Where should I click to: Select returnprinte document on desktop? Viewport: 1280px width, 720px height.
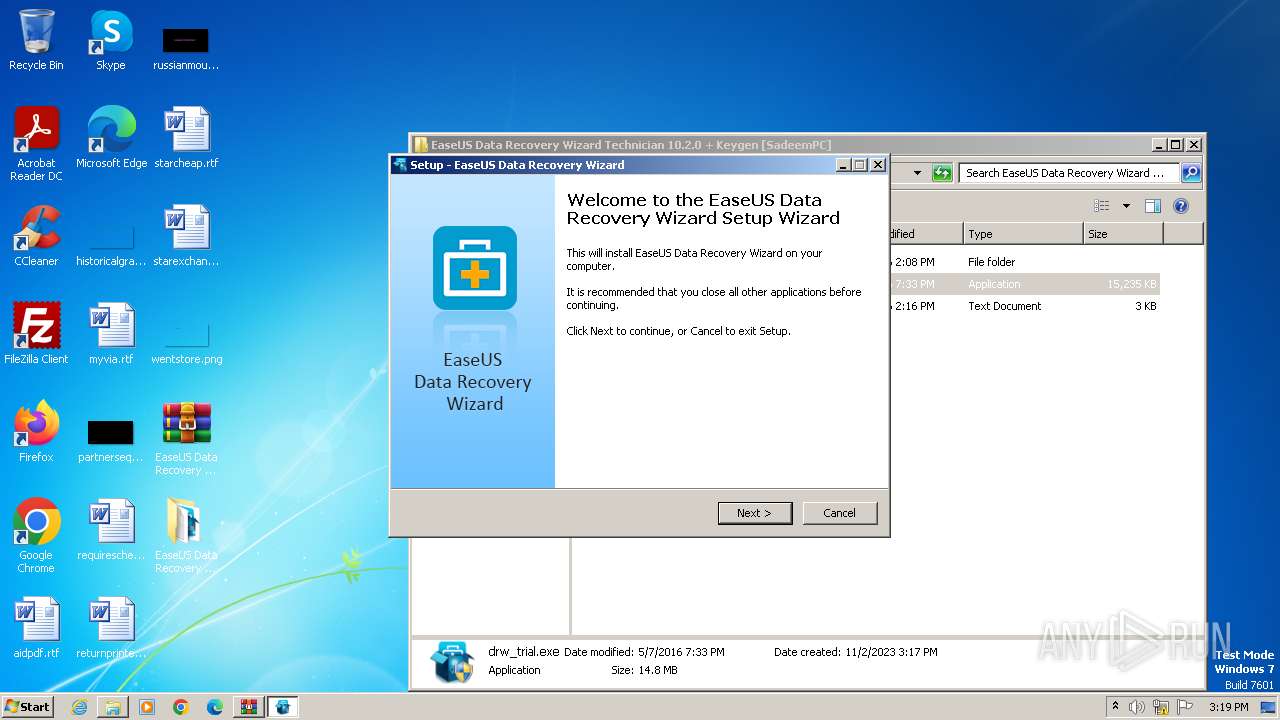pos(111,628)
